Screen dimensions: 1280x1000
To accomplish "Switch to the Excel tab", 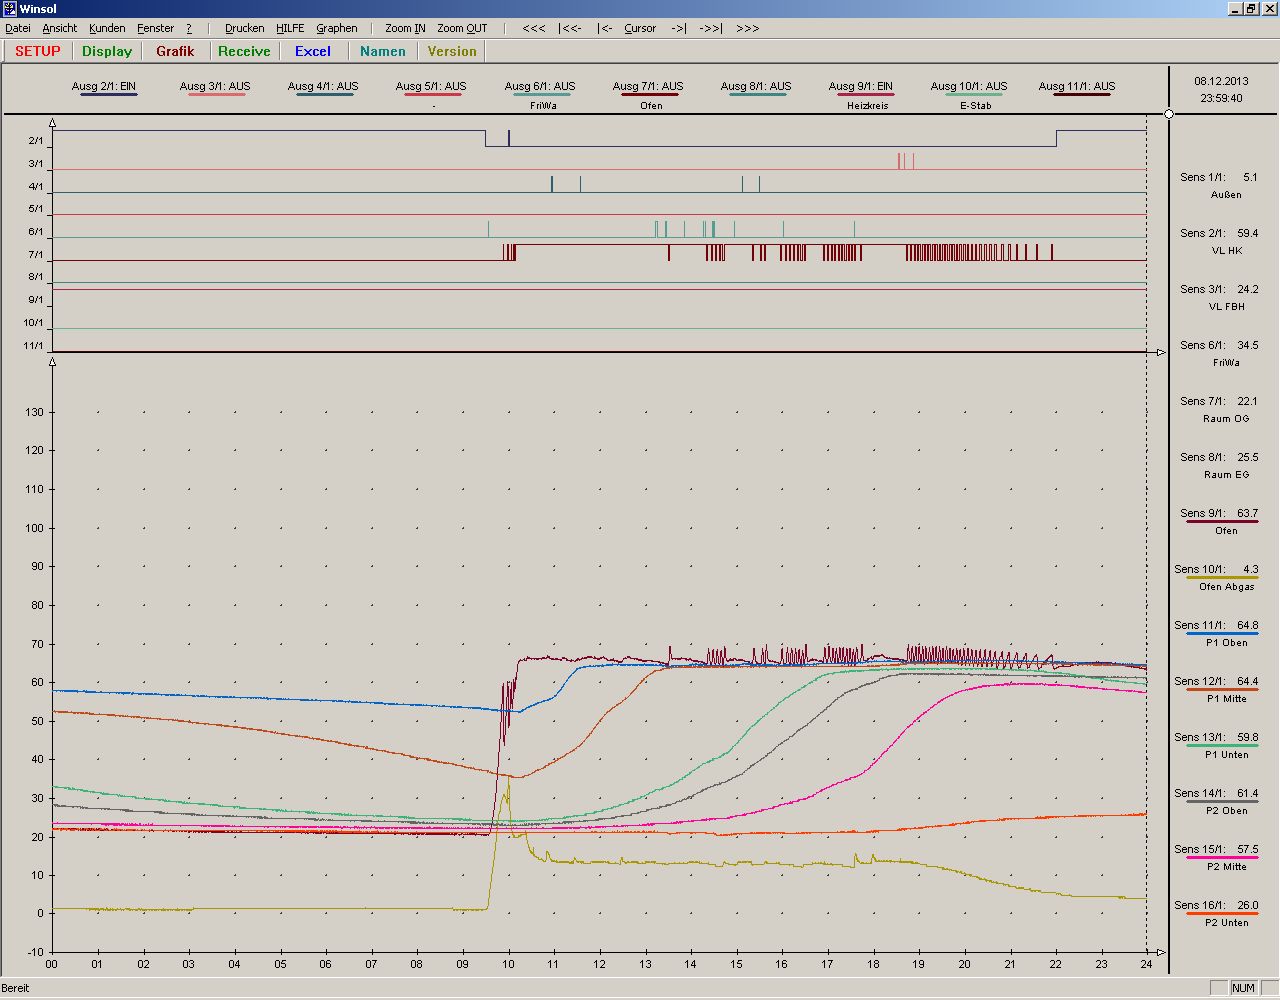I will coord(312,51).
